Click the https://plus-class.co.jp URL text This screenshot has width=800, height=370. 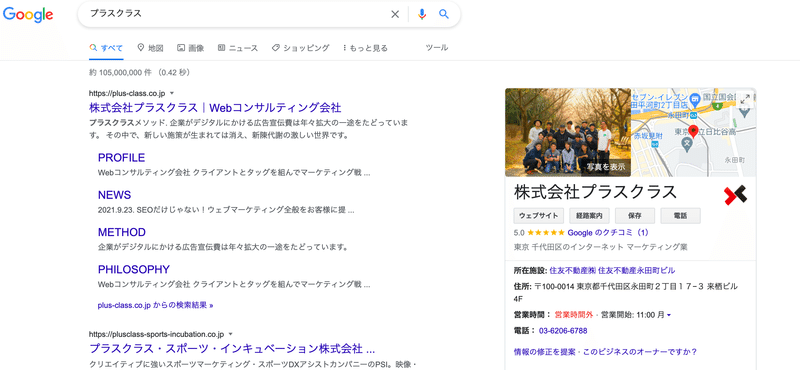click(127, 93)
